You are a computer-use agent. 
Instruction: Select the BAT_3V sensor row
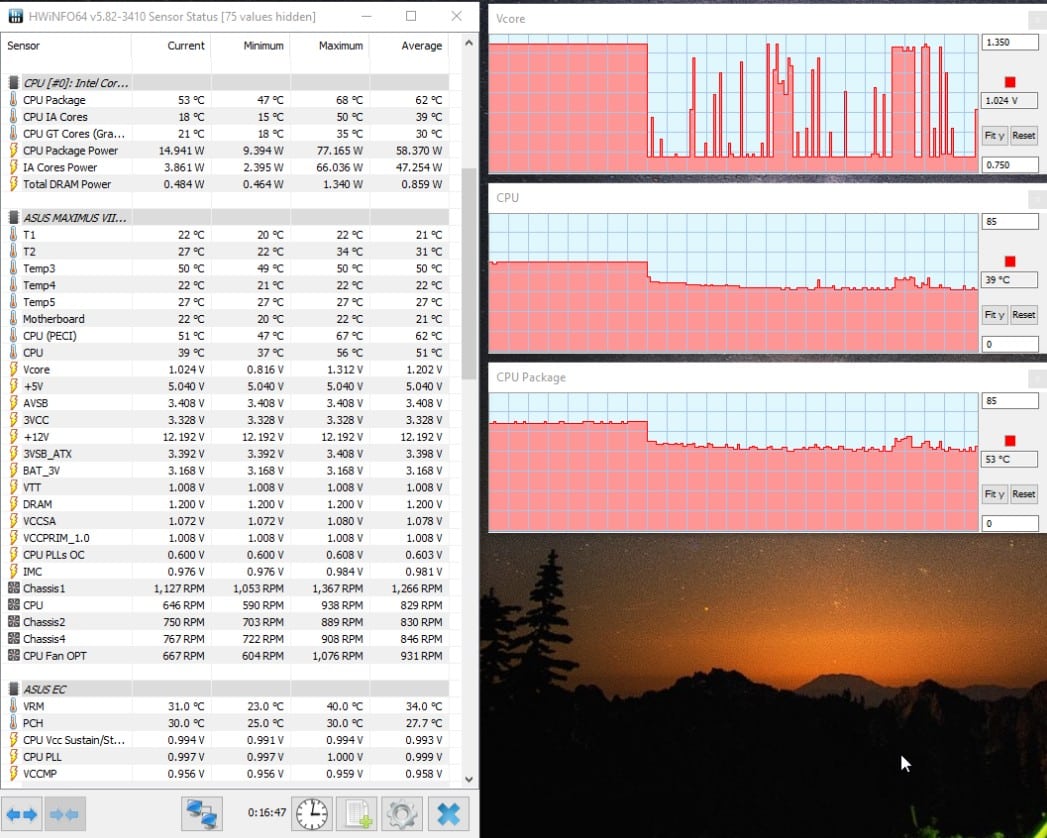tap(225, 470)
